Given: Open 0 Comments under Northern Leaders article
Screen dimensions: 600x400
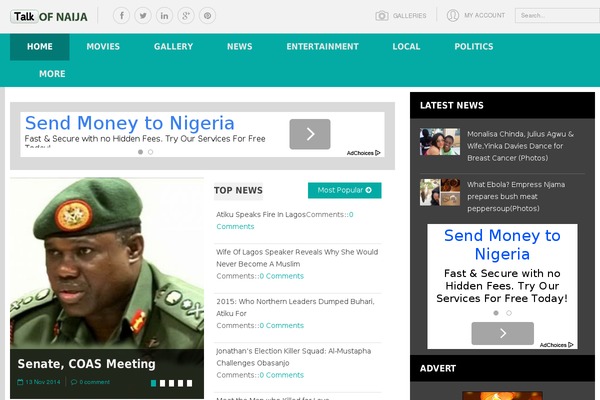Looking at the screenshot, I should [282, 325].
